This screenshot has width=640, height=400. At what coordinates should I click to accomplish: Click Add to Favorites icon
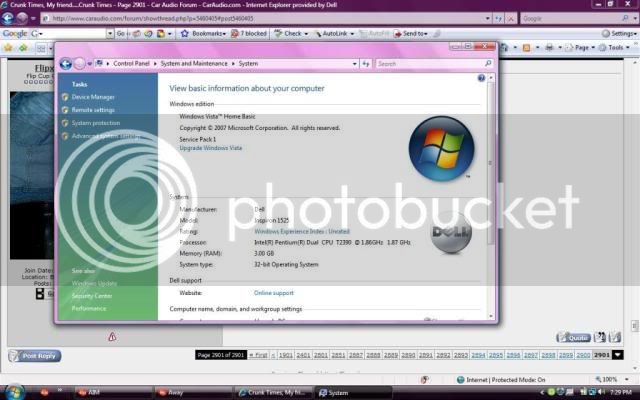(x=23, y=48)
